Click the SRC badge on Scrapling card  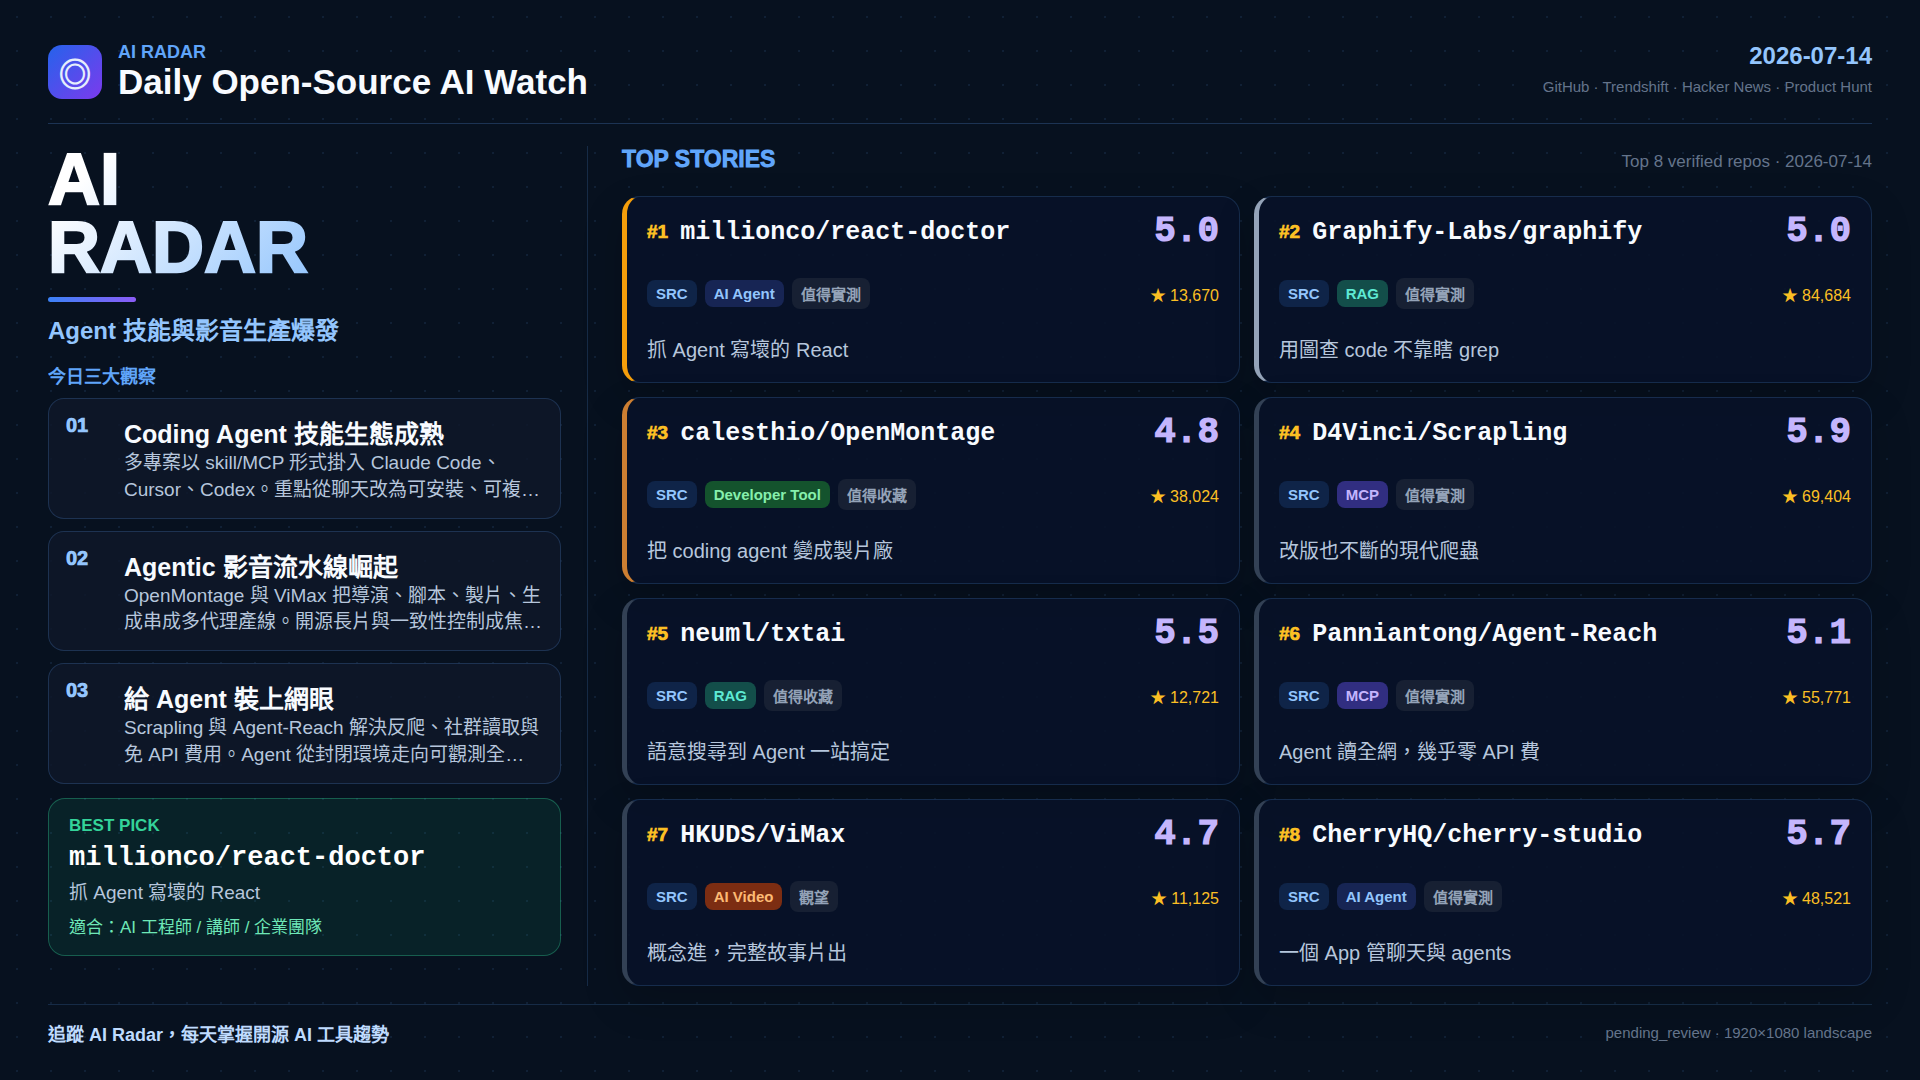1304,495
